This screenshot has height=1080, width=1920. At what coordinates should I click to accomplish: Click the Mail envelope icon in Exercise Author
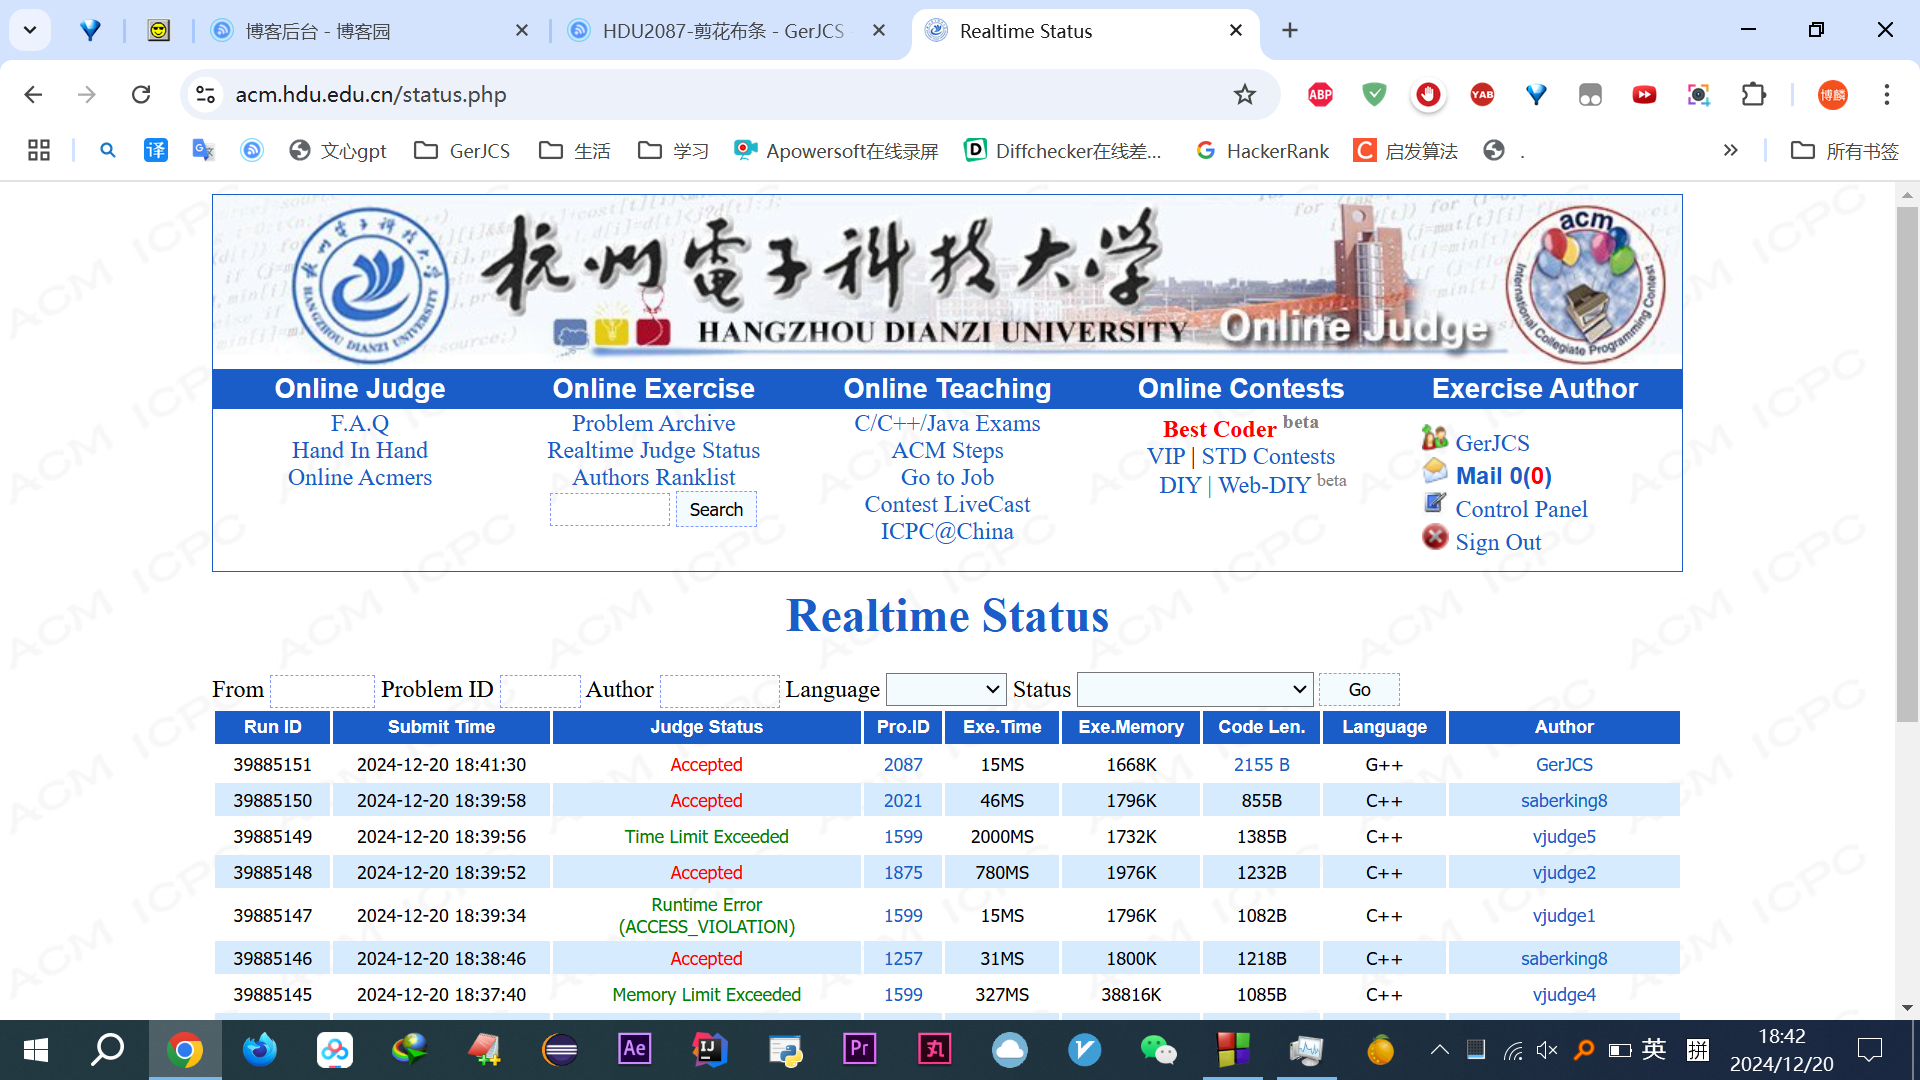tap(1435, 471)
